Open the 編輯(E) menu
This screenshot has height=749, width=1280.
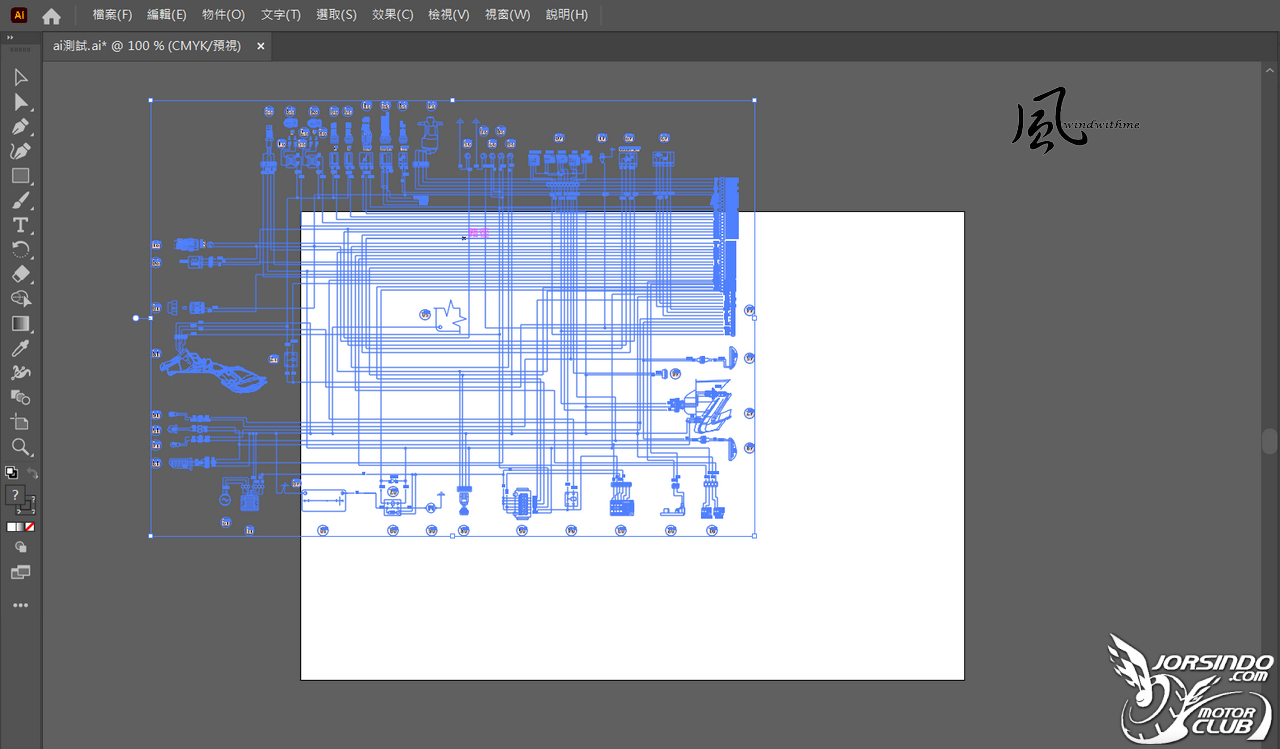(x=167, y=15)
